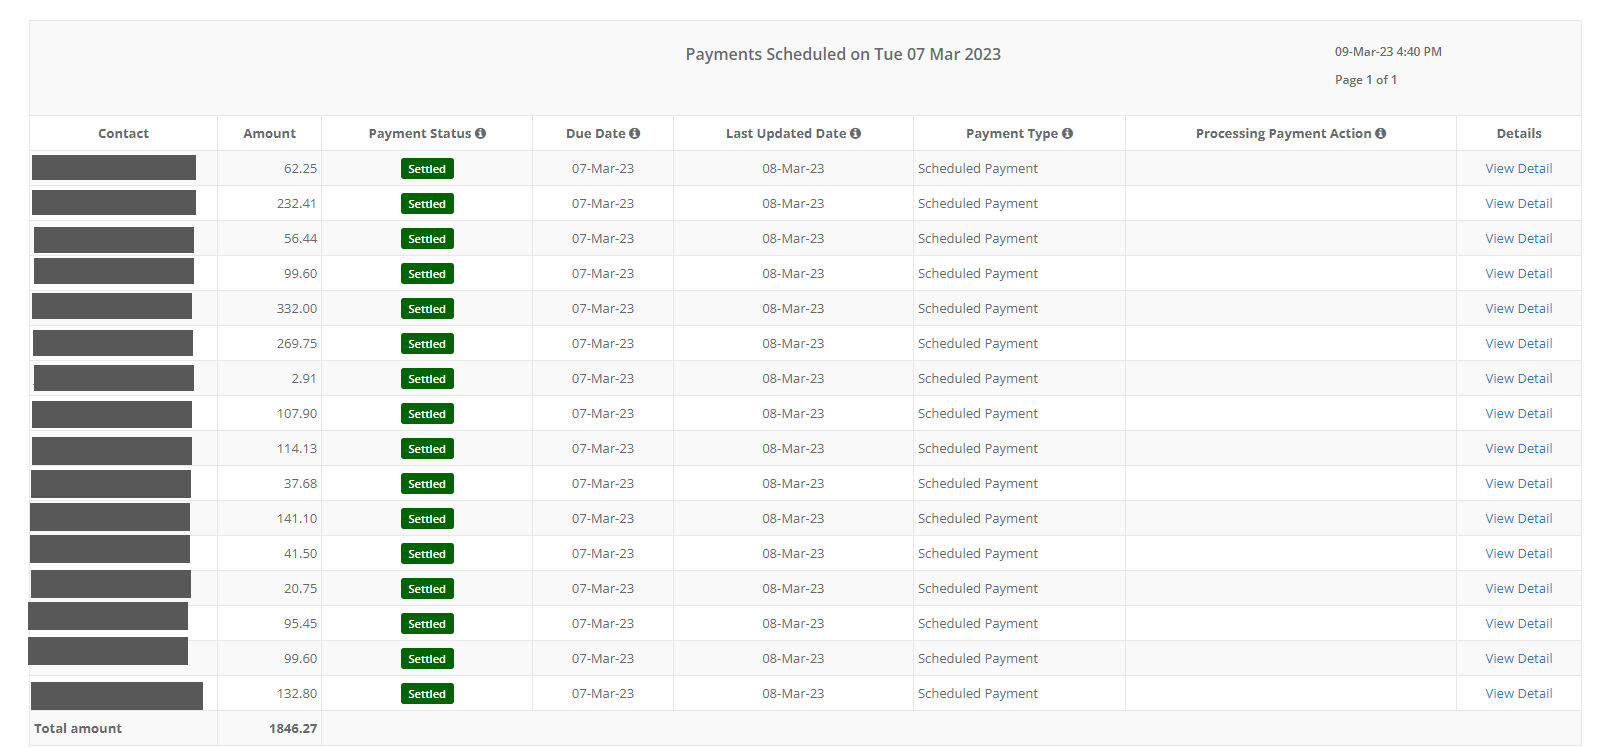Image resolution: width=1607 pixels, height=748 pixels.
Task: Click redacted contact cell in the 114.13 row
Action: [112, 450]
